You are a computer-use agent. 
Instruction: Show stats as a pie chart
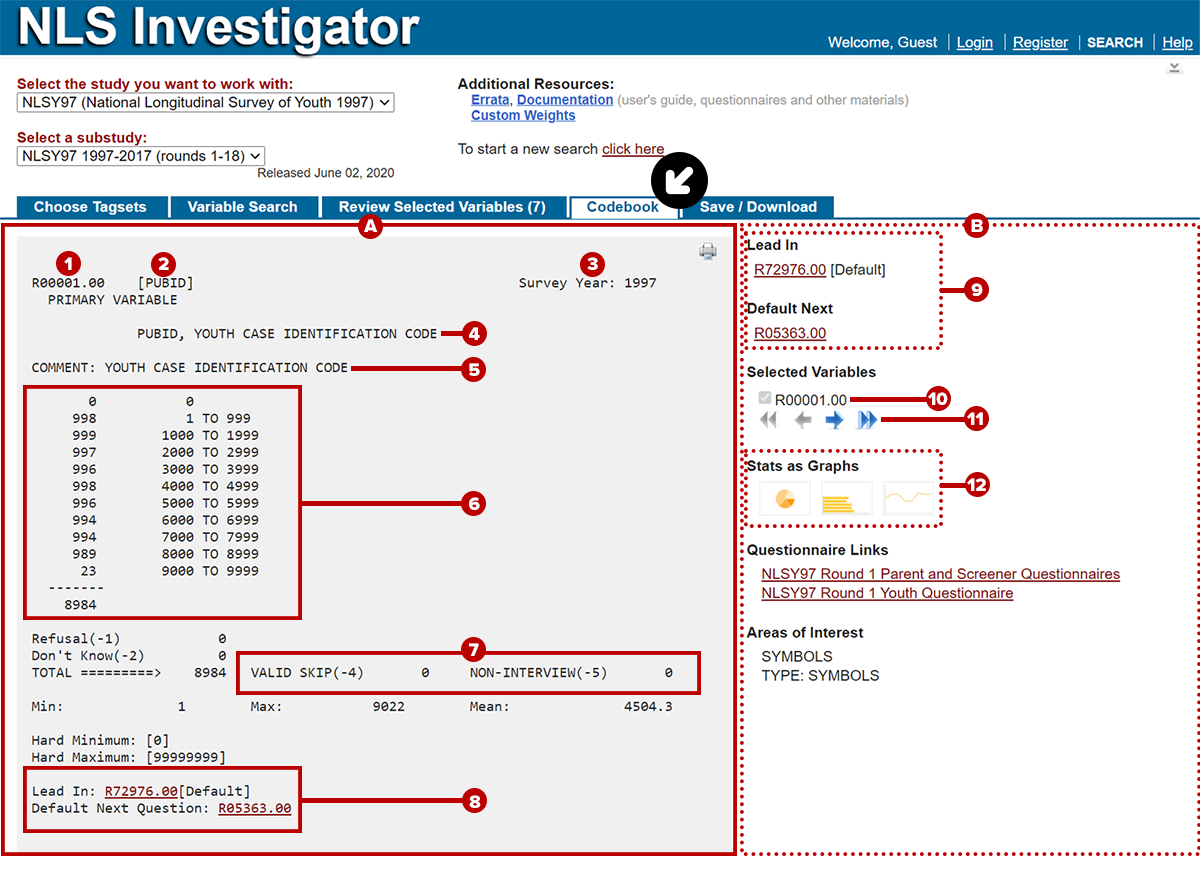[784, 498]
